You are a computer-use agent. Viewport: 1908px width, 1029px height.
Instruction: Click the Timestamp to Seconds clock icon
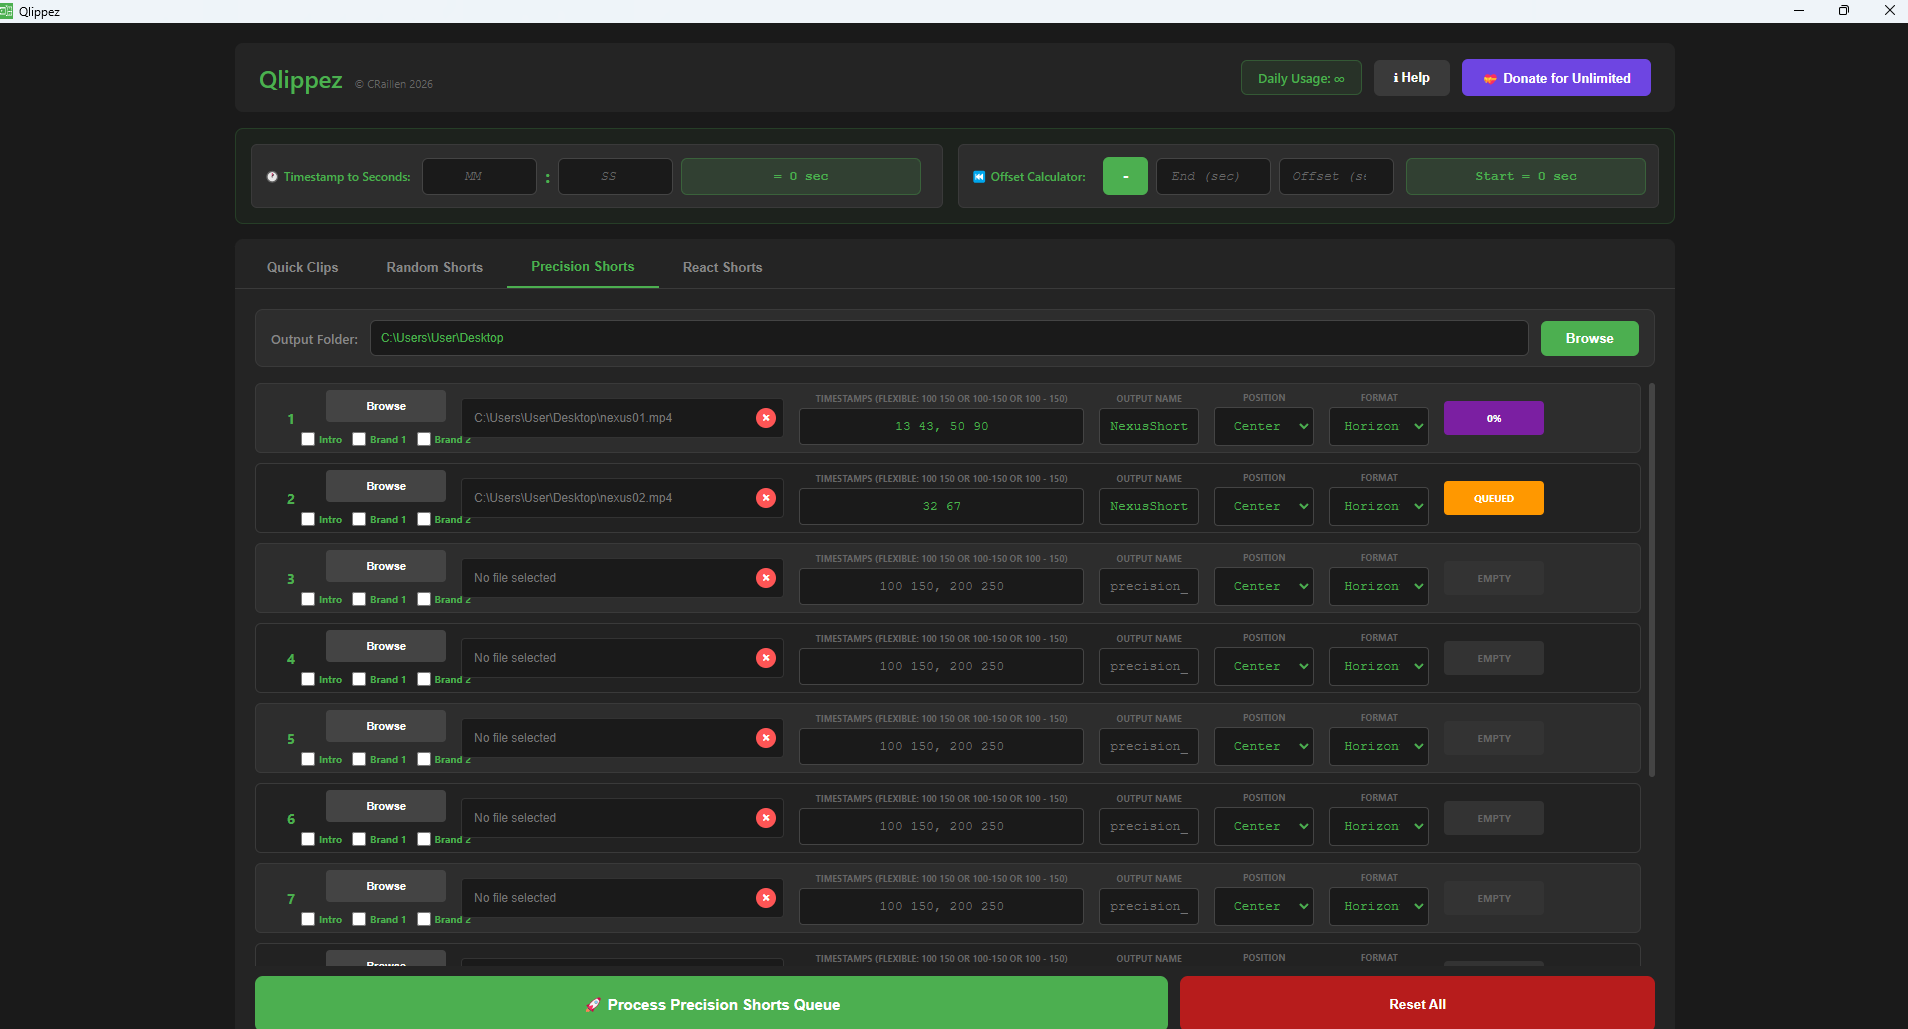[x=272, y=177]
